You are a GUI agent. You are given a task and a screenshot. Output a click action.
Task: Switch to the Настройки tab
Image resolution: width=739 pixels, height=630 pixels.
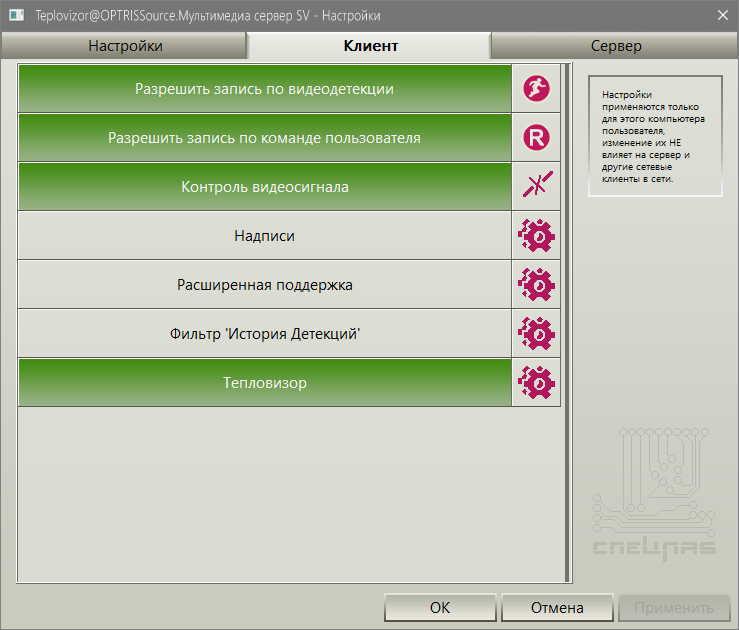(x=125, y=46)
